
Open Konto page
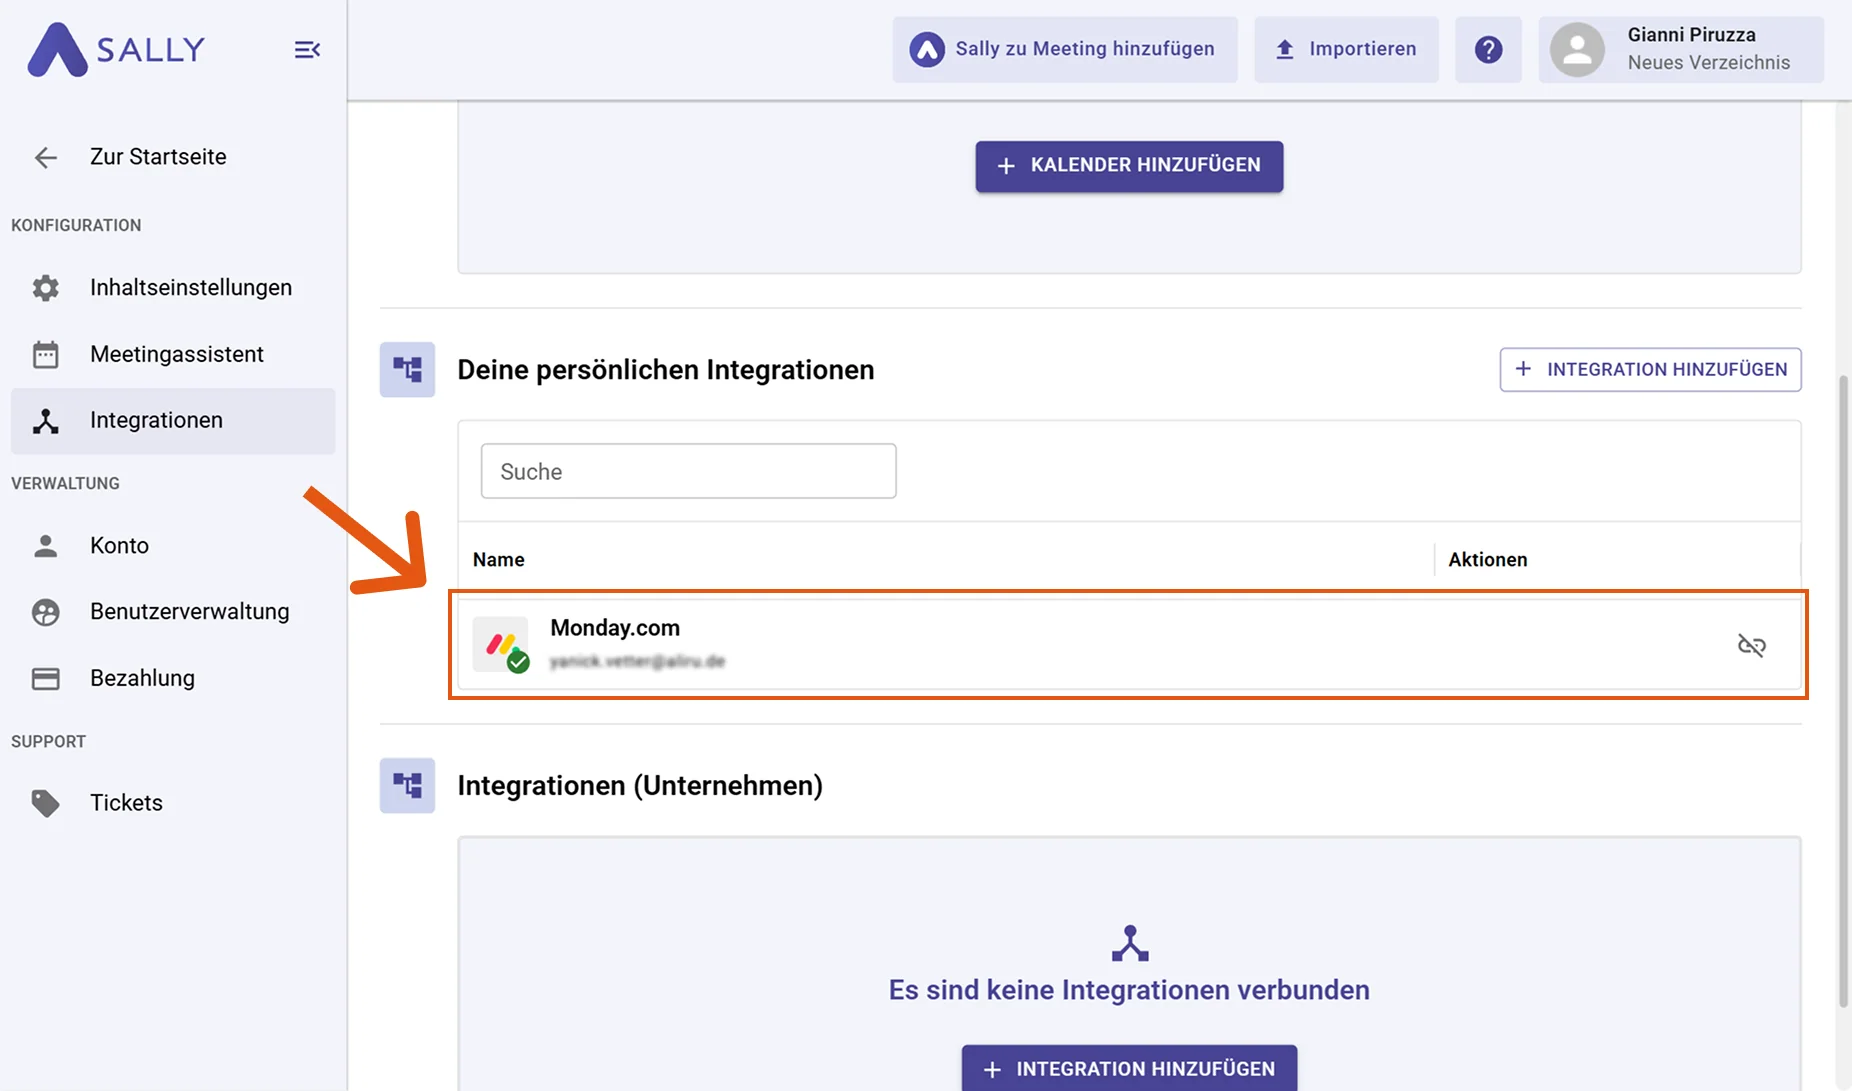[173, 546]
